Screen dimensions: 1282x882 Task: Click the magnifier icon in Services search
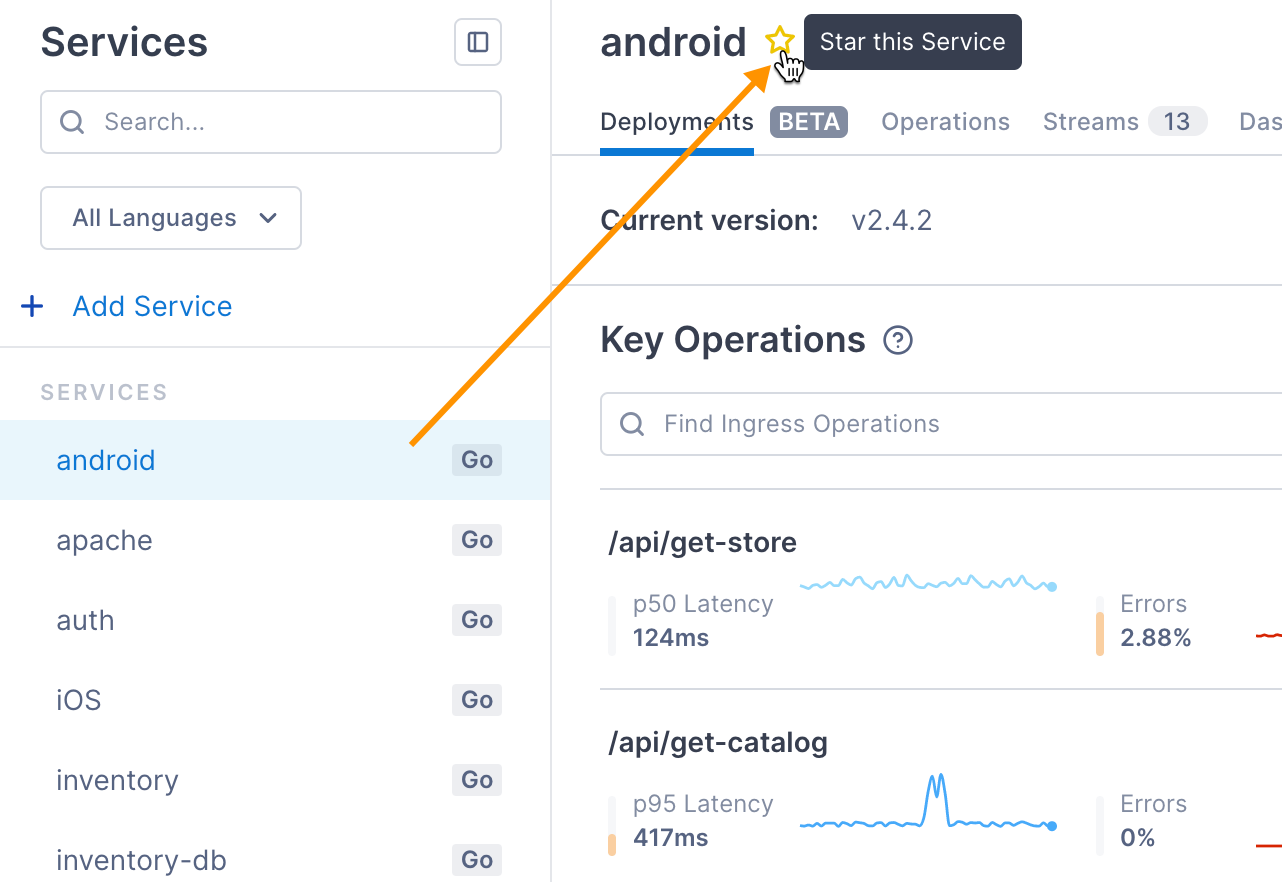pos(72,122)
